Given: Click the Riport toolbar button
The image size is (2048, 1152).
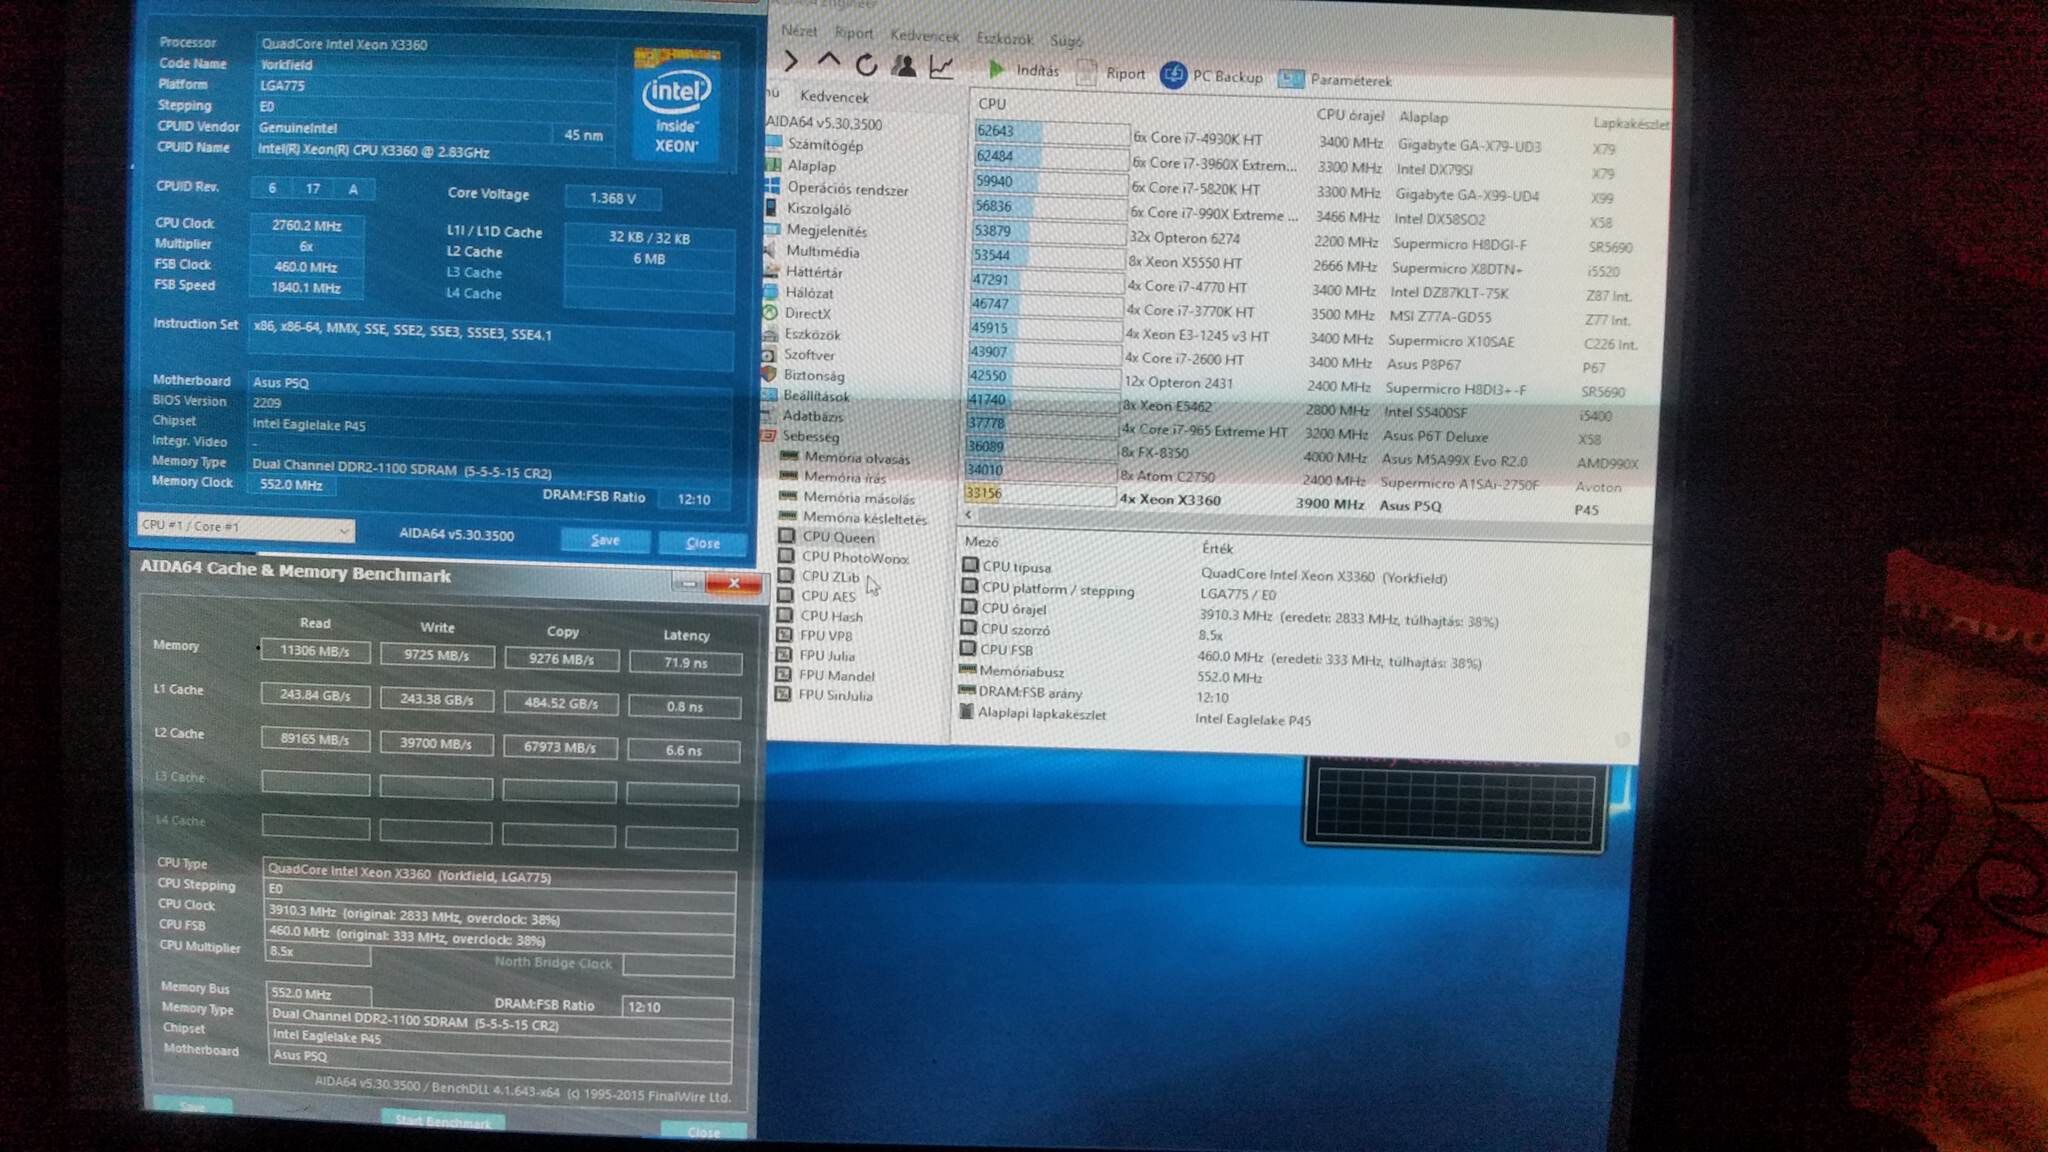Looking at the screenshot, I should [x=1111, y=73].
